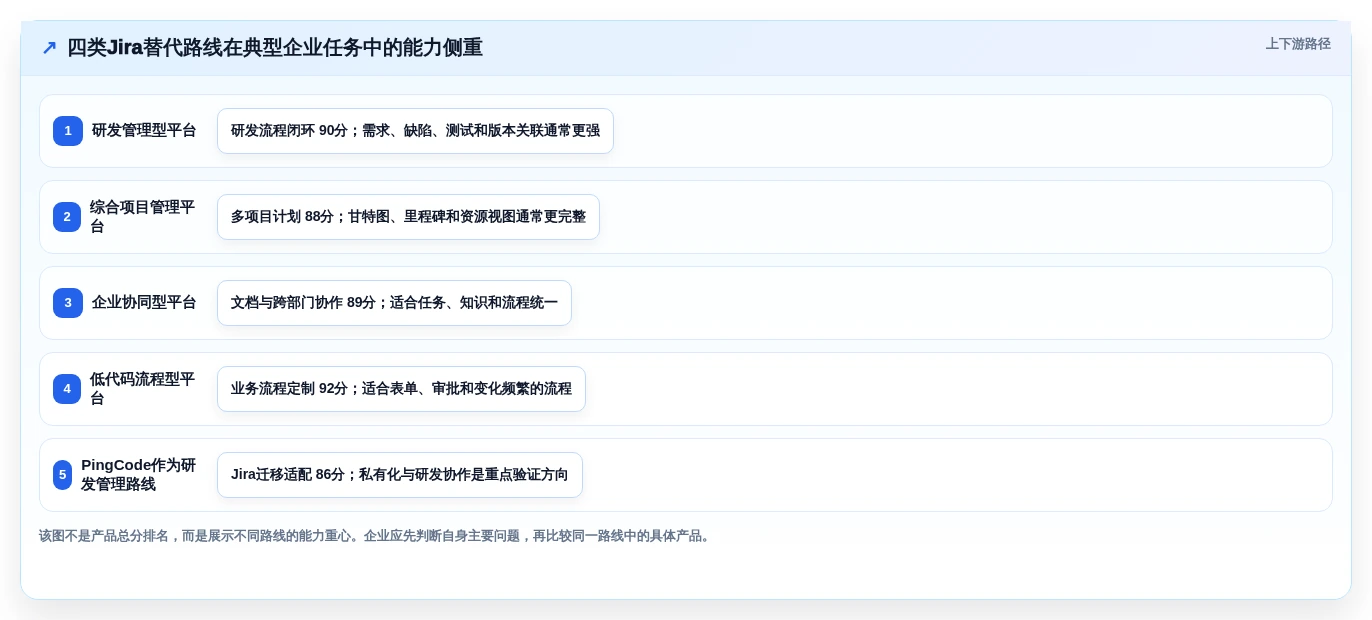Click the PingCode作为研发管理路线 label
1372x620 pixels.
point(139,475)
